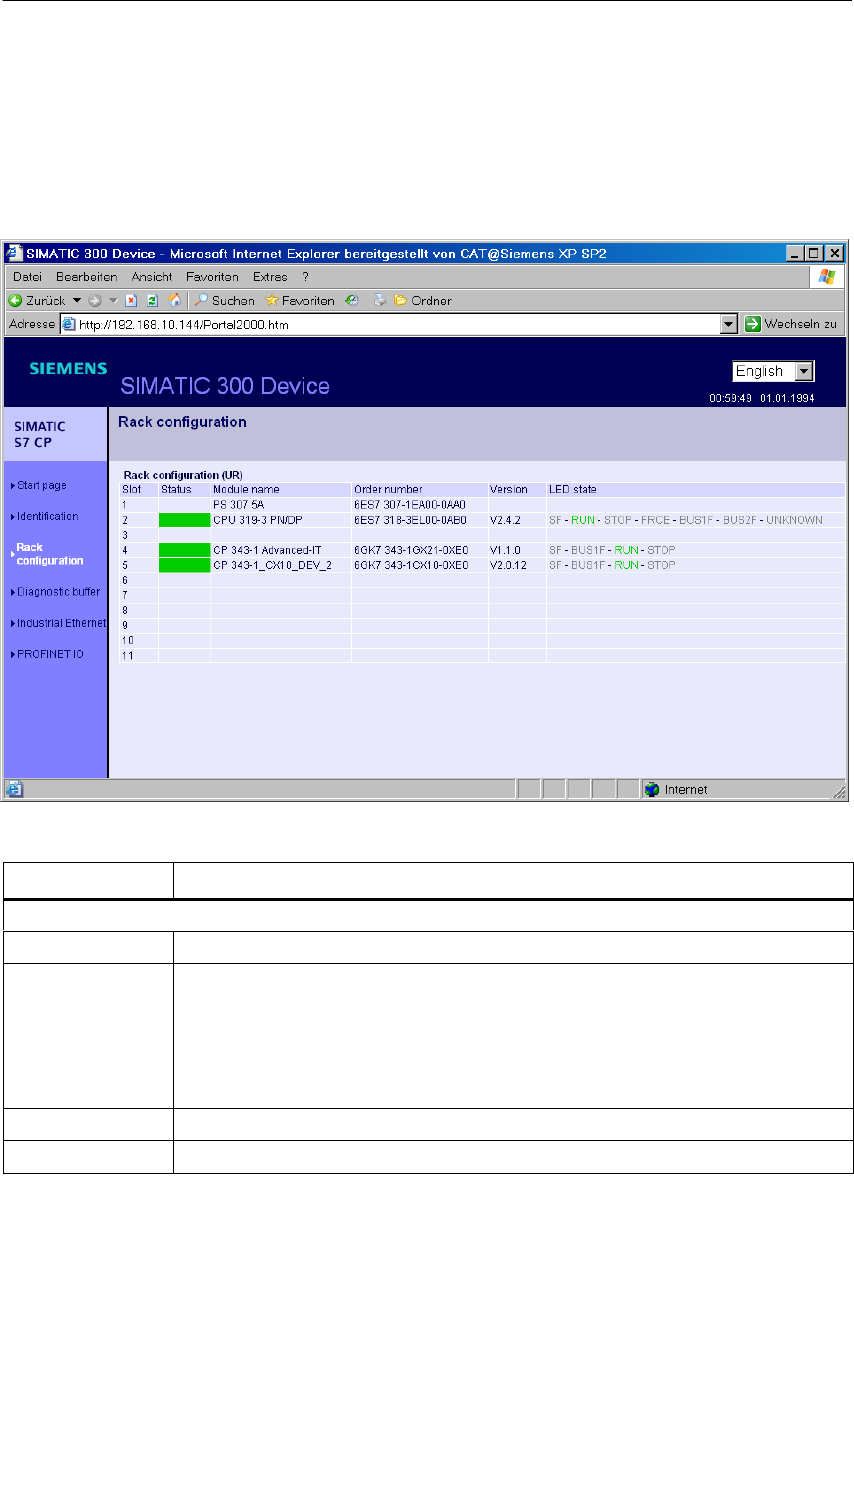The height and width of the screenshot is (1498, 854).
Task: Click the Zurück back button
Action: 37,300
